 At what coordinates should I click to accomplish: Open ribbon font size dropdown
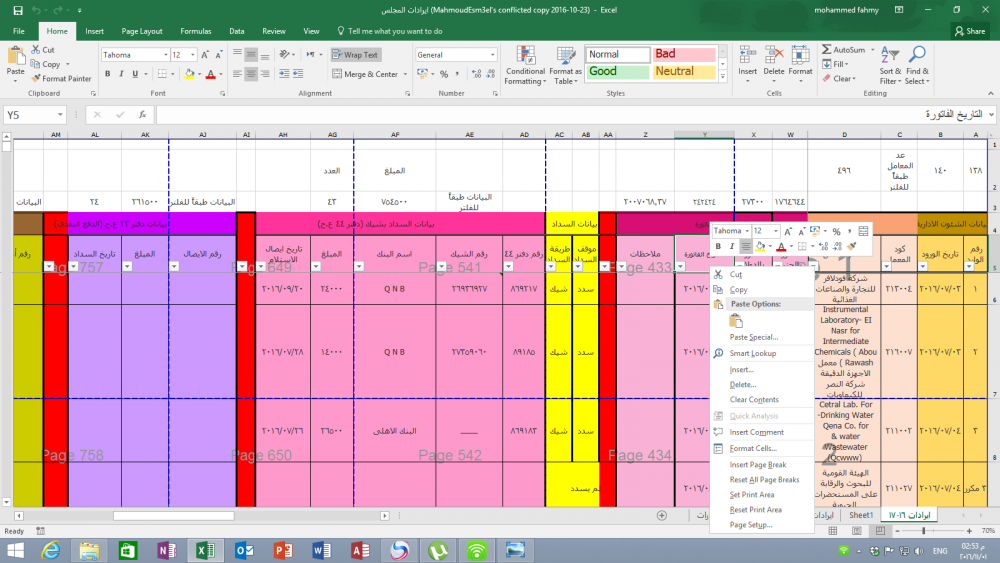point(193,55)
